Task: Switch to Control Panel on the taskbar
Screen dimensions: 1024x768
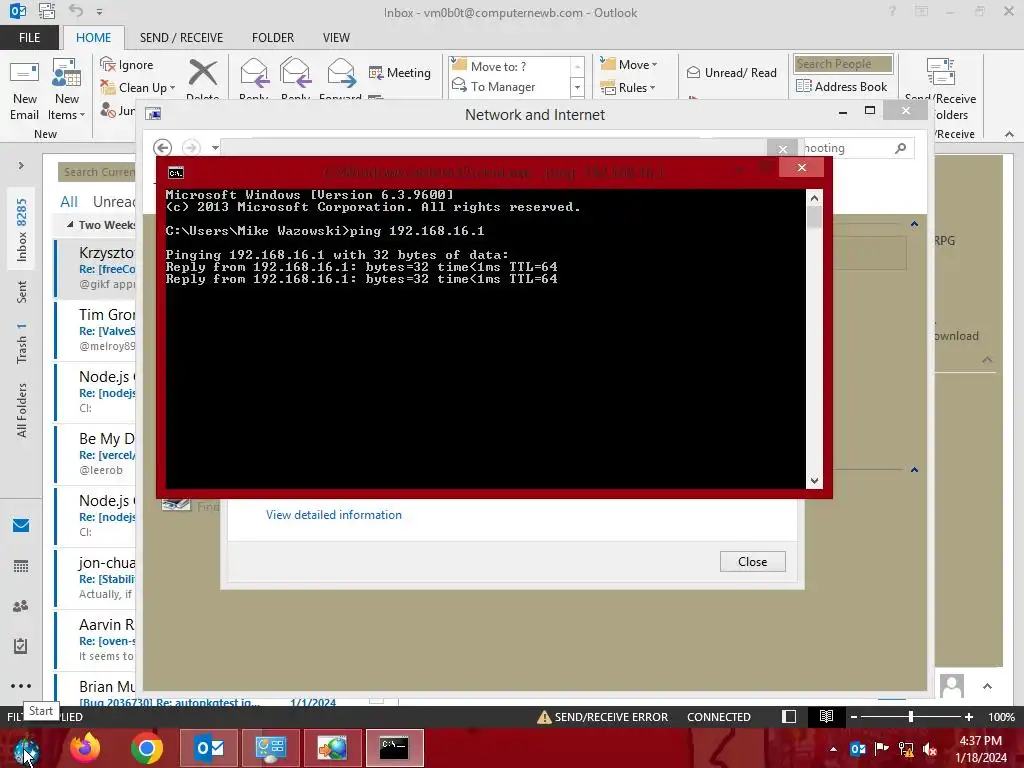Action: pos(270,748)
